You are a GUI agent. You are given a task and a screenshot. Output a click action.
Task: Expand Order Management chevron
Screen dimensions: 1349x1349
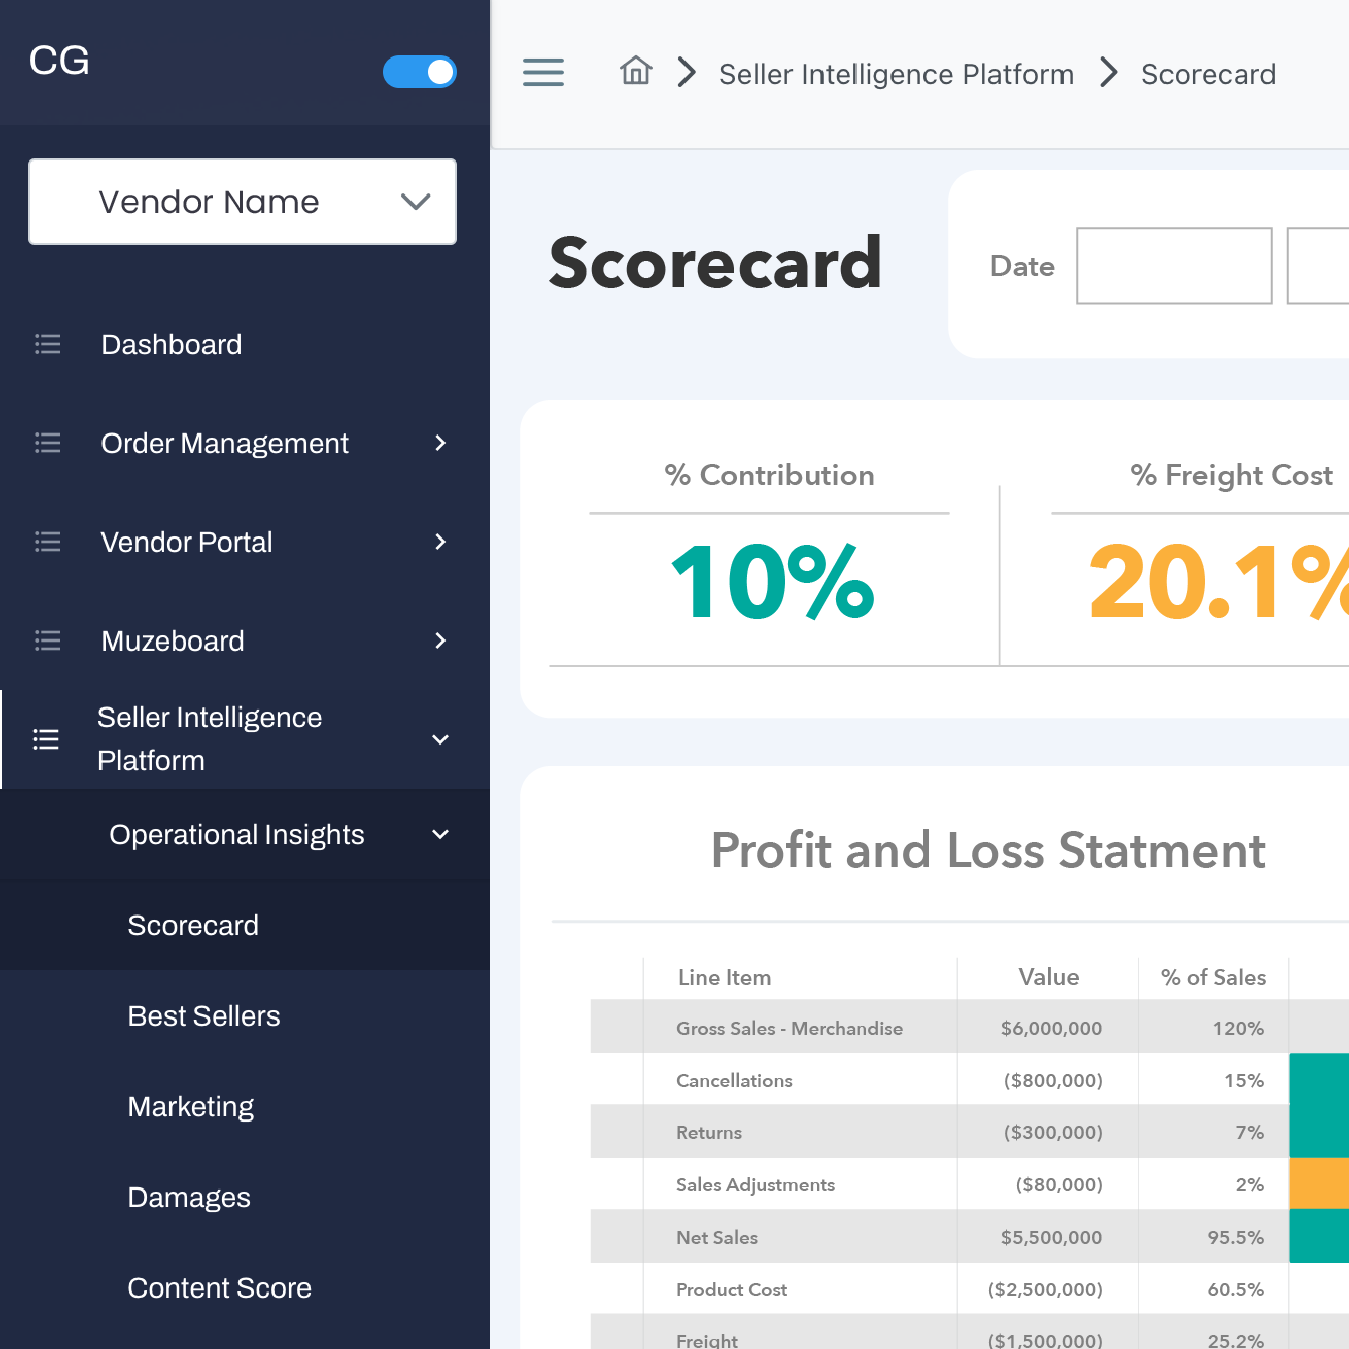point(440,443)
